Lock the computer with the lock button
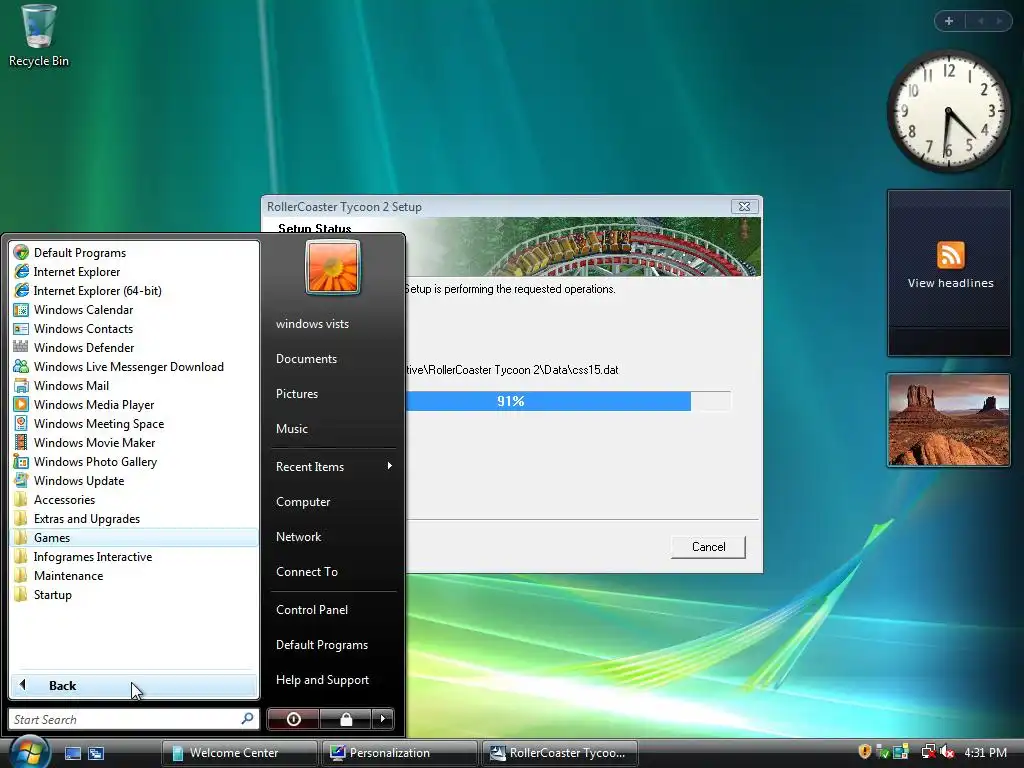This screenshot has height=768, width=1024. tap(346, 719)
